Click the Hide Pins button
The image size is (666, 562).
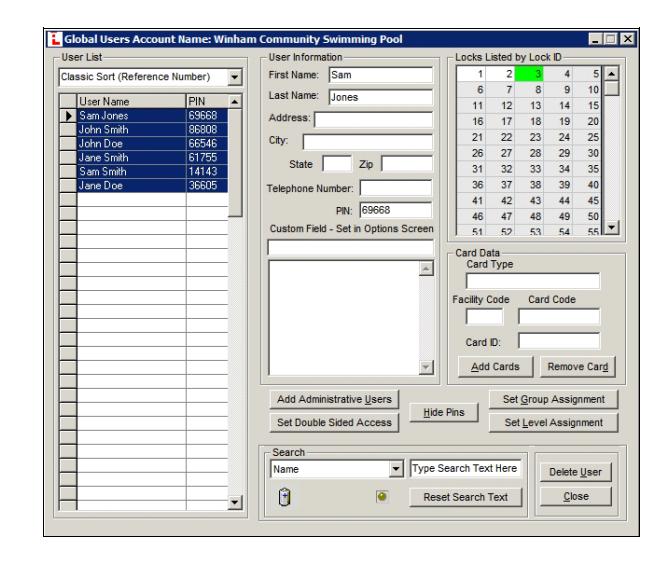pos(444,412)
